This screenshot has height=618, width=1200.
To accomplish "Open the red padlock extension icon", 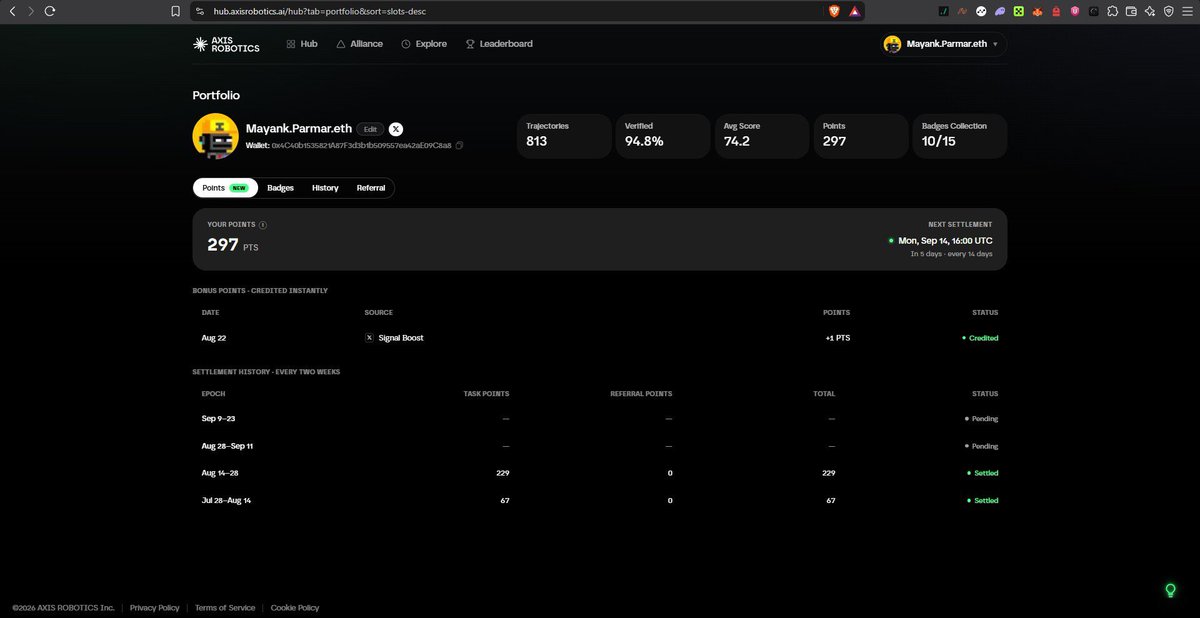I will (1056, 11).
